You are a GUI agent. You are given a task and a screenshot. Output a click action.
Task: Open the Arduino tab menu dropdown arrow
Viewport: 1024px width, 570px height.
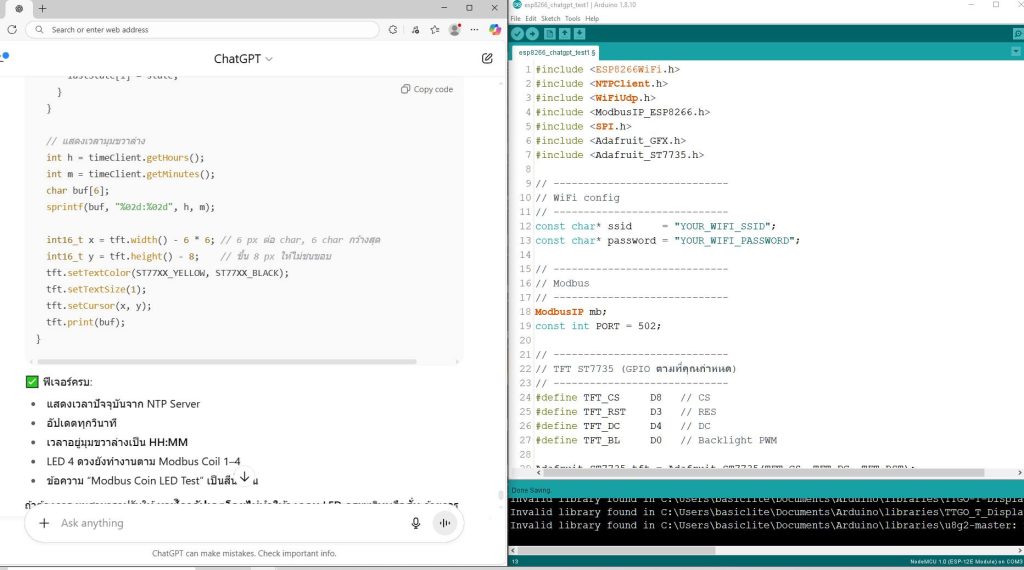click(1016, 52)
